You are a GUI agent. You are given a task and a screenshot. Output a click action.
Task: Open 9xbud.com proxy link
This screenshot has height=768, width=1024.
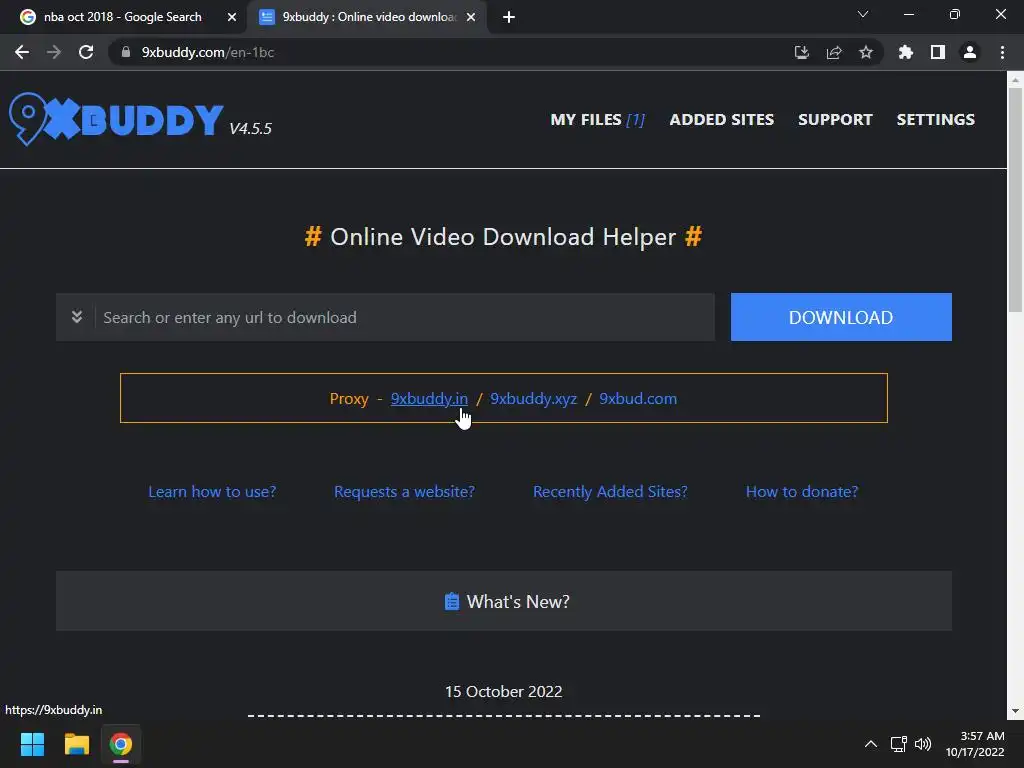637,398
